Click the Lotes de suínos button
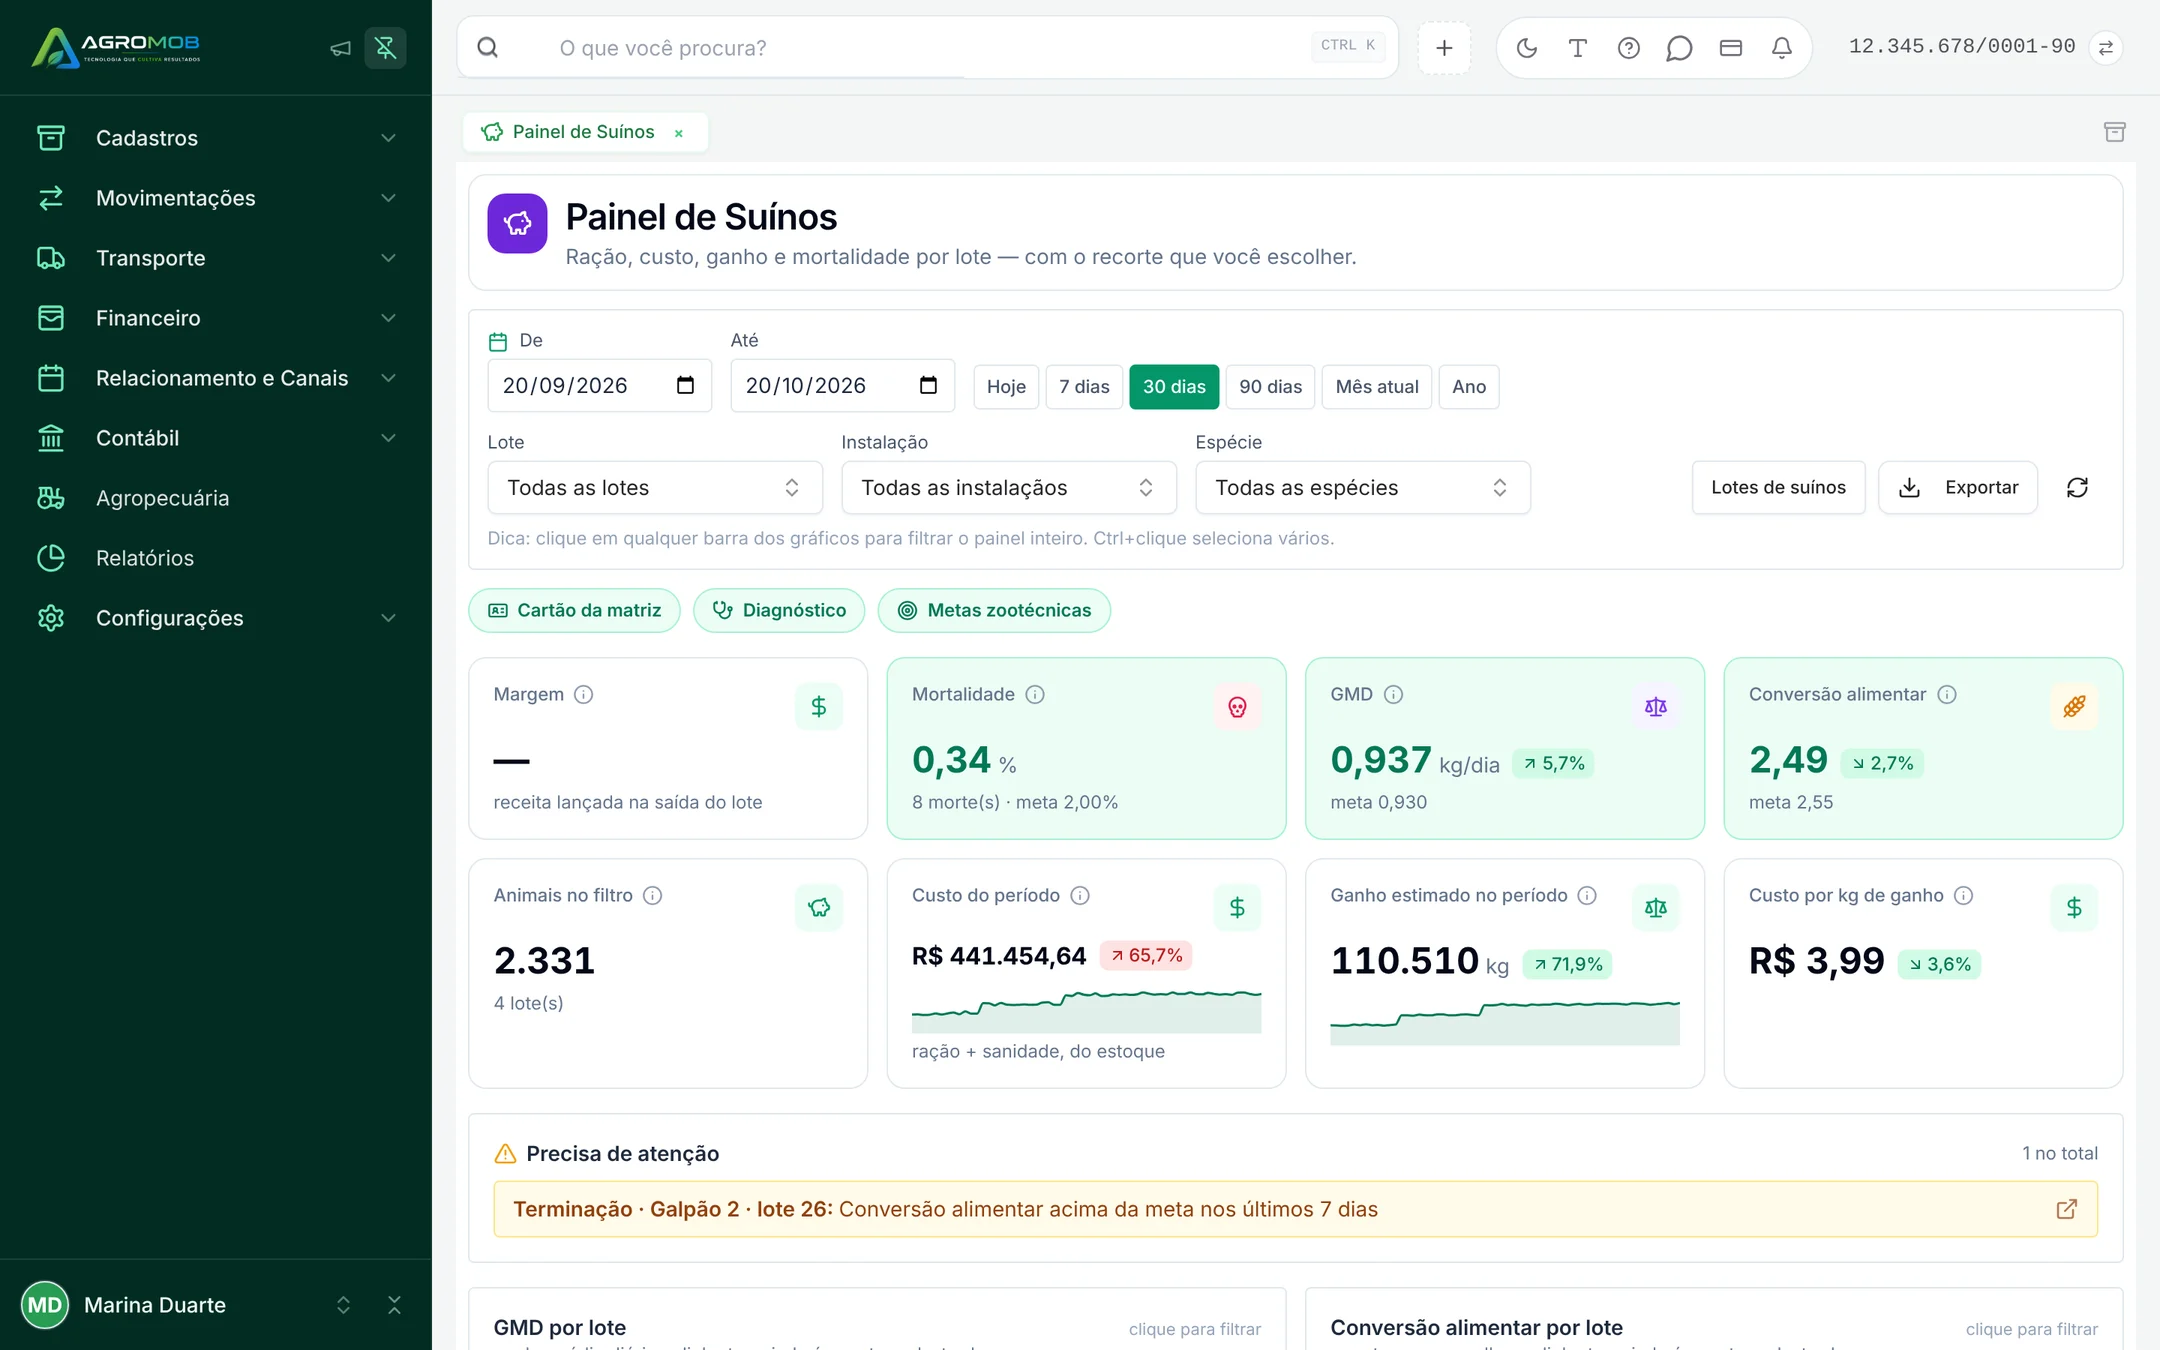The height and width of the screenshot is (1350, 2160). pos(1778,488)
